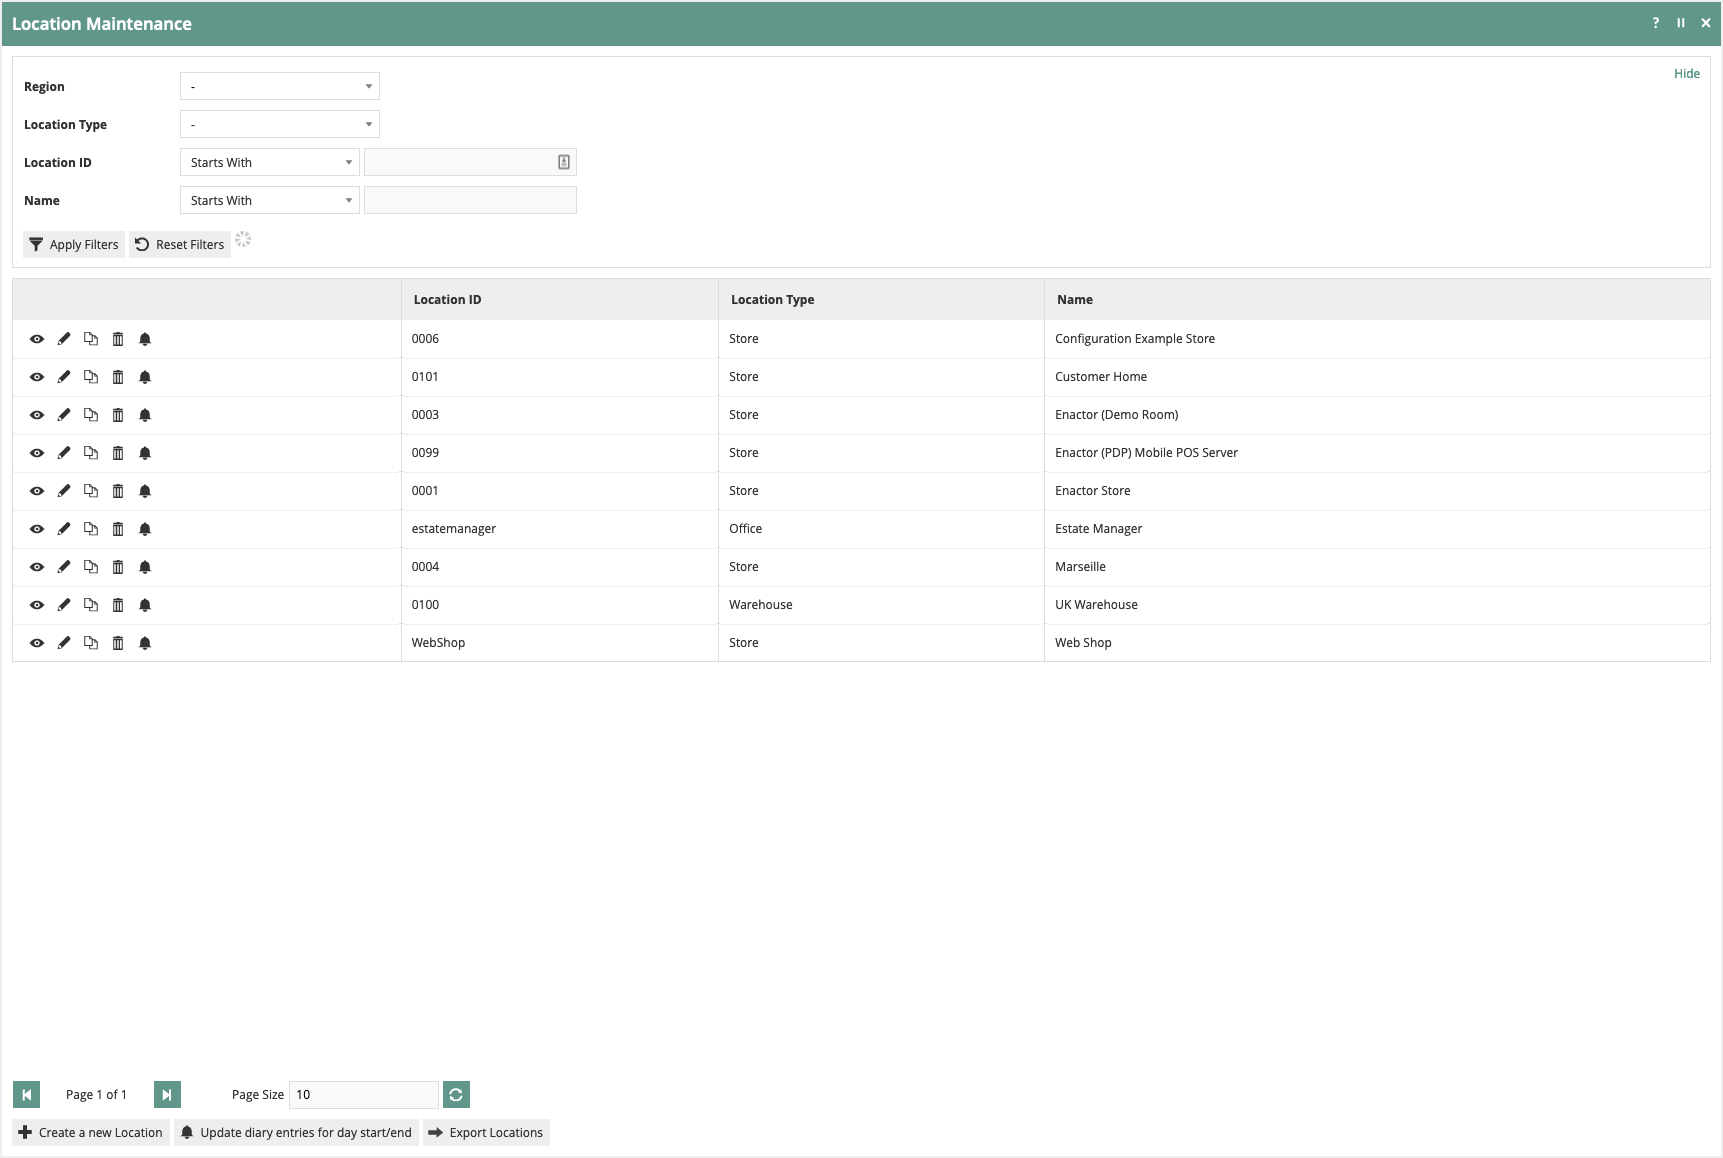Viewport: 1723px width, 1158px height.
Task: View details of Configuration Example Store
Action: tap(37, 338)
